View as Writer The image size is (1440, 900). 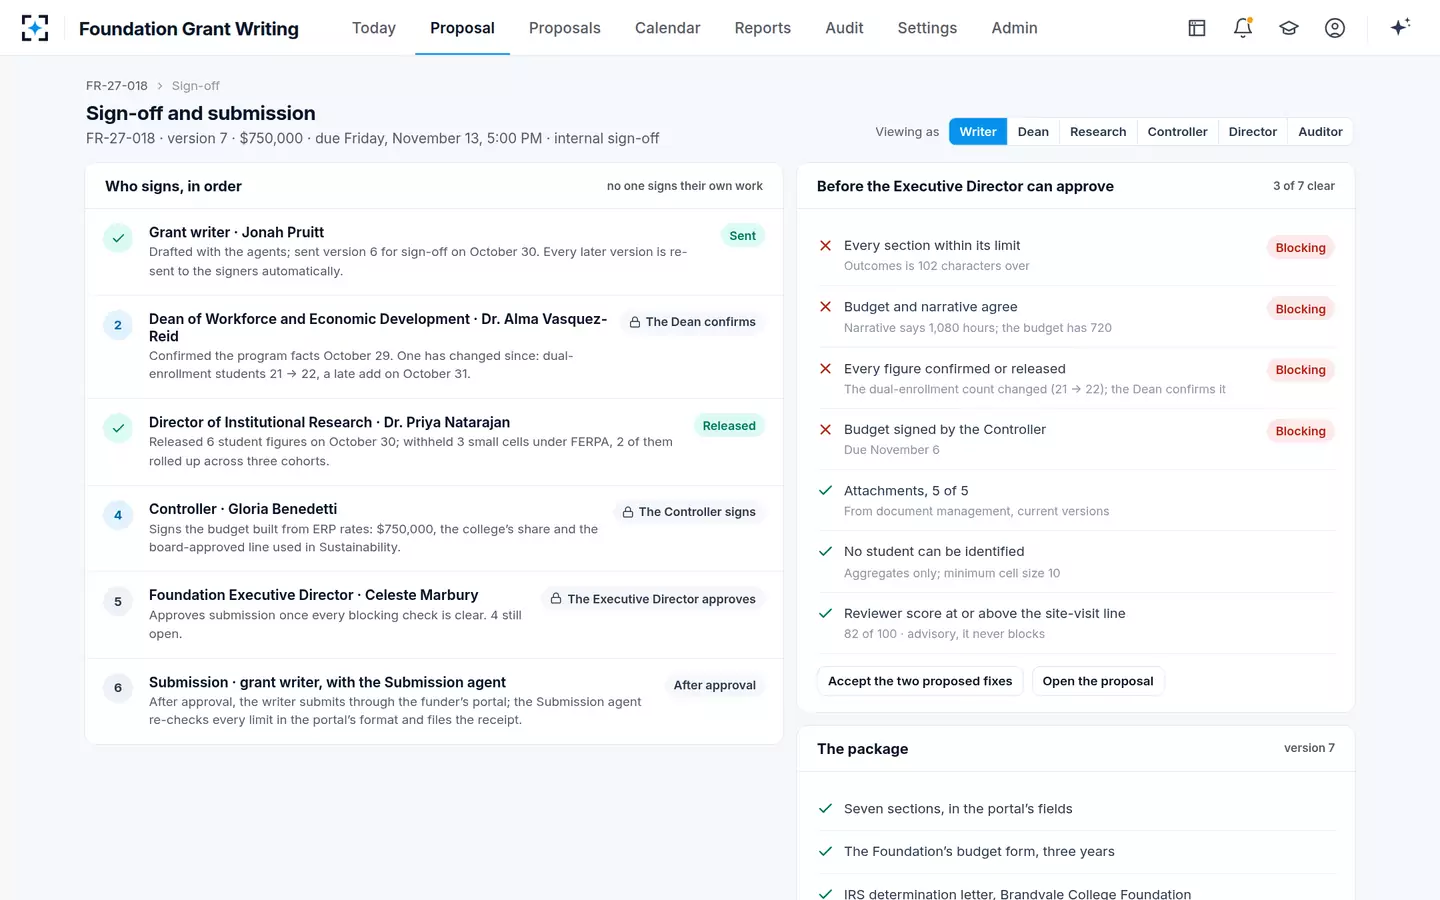[978, 132]
